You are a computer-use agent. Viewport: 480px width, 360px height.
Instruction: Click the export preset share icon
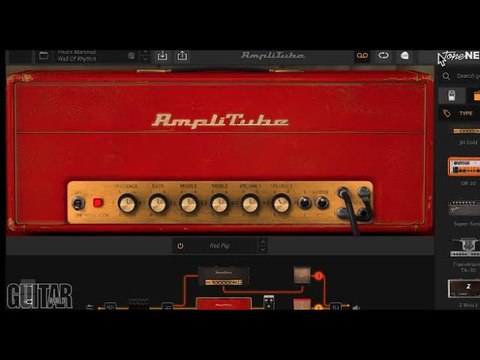182,56
